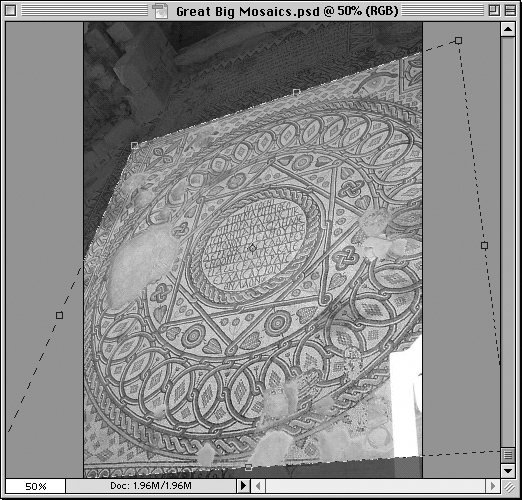This screenshot has height=500, width=522.
Task: Click the close box of Great Big Mosaics window
Action: click(10, 11)
